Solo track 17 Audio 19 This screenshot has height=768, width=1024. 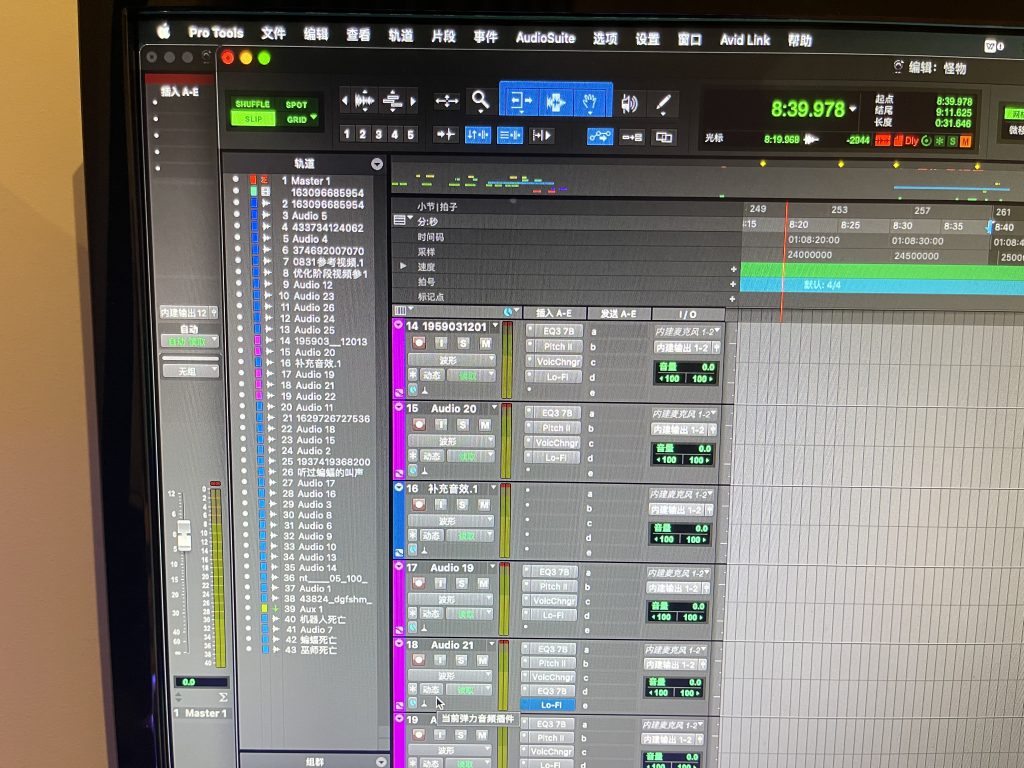pos(462,583)
